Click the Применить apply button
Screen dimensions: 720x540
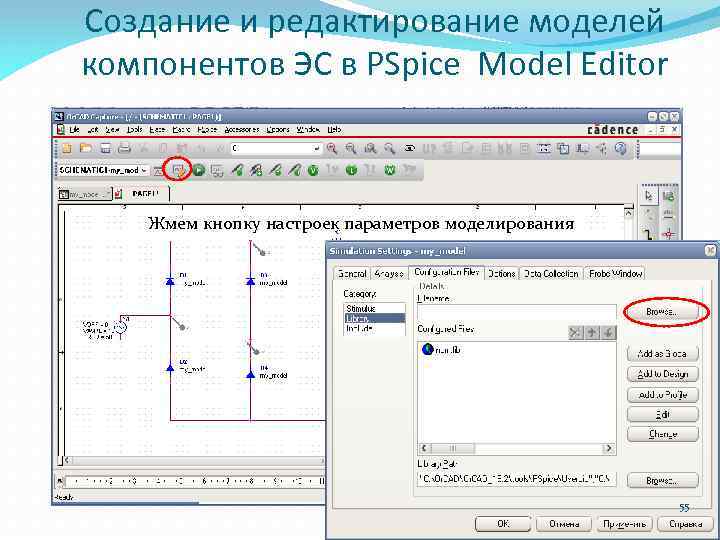(x=624, y=523)
